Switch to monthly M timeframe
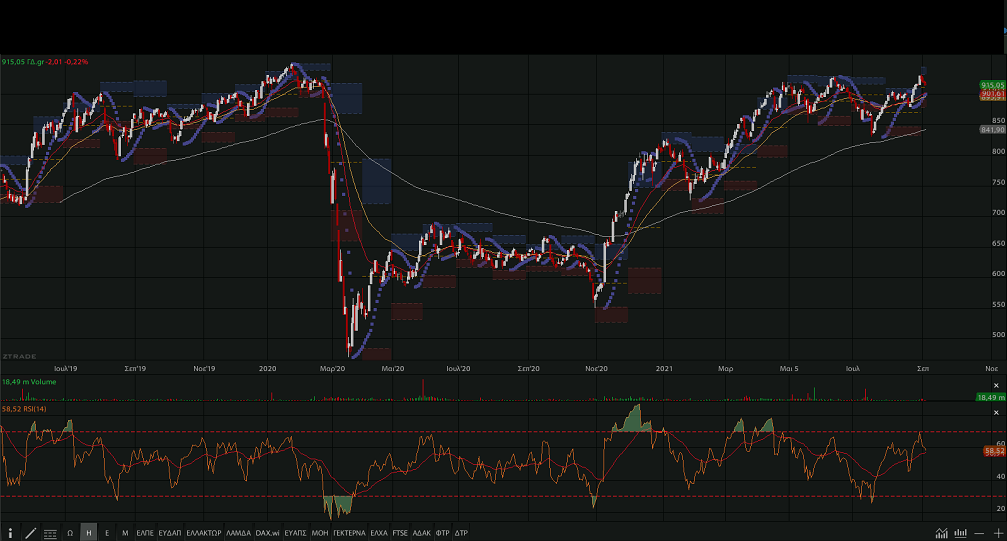1007x541 pixels. coord(125,533)
